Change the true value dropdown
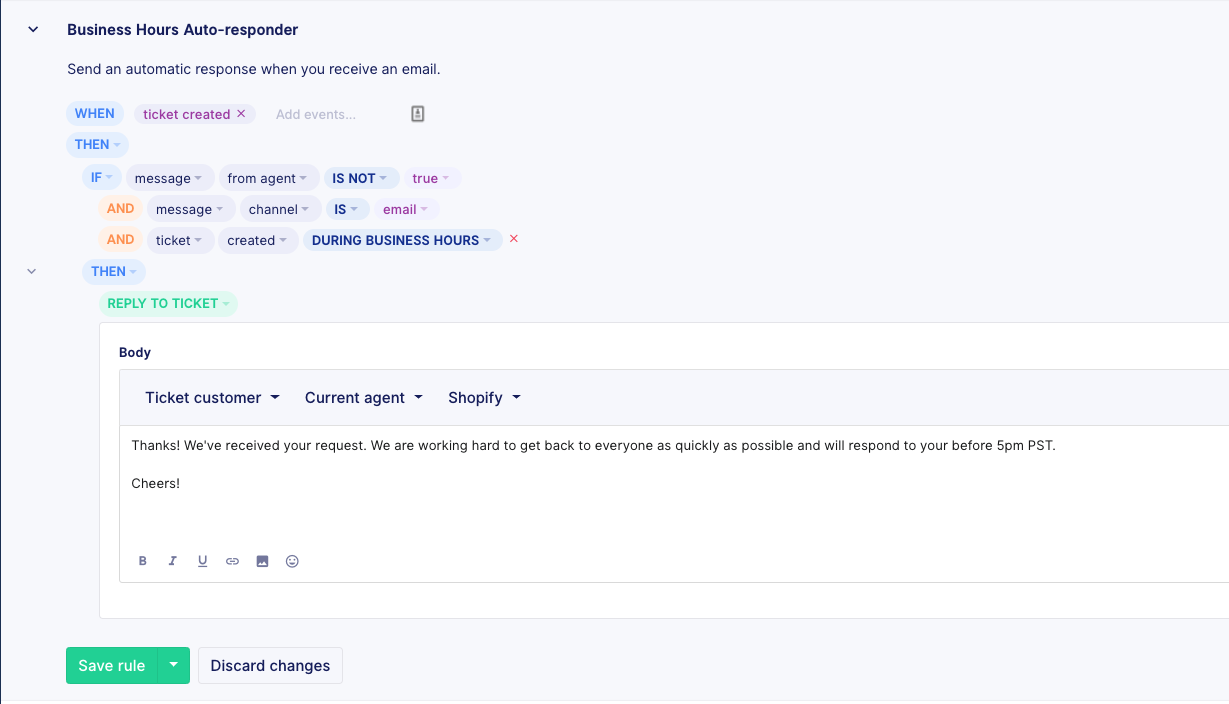1229x704 pixels. tap(432, 178)
